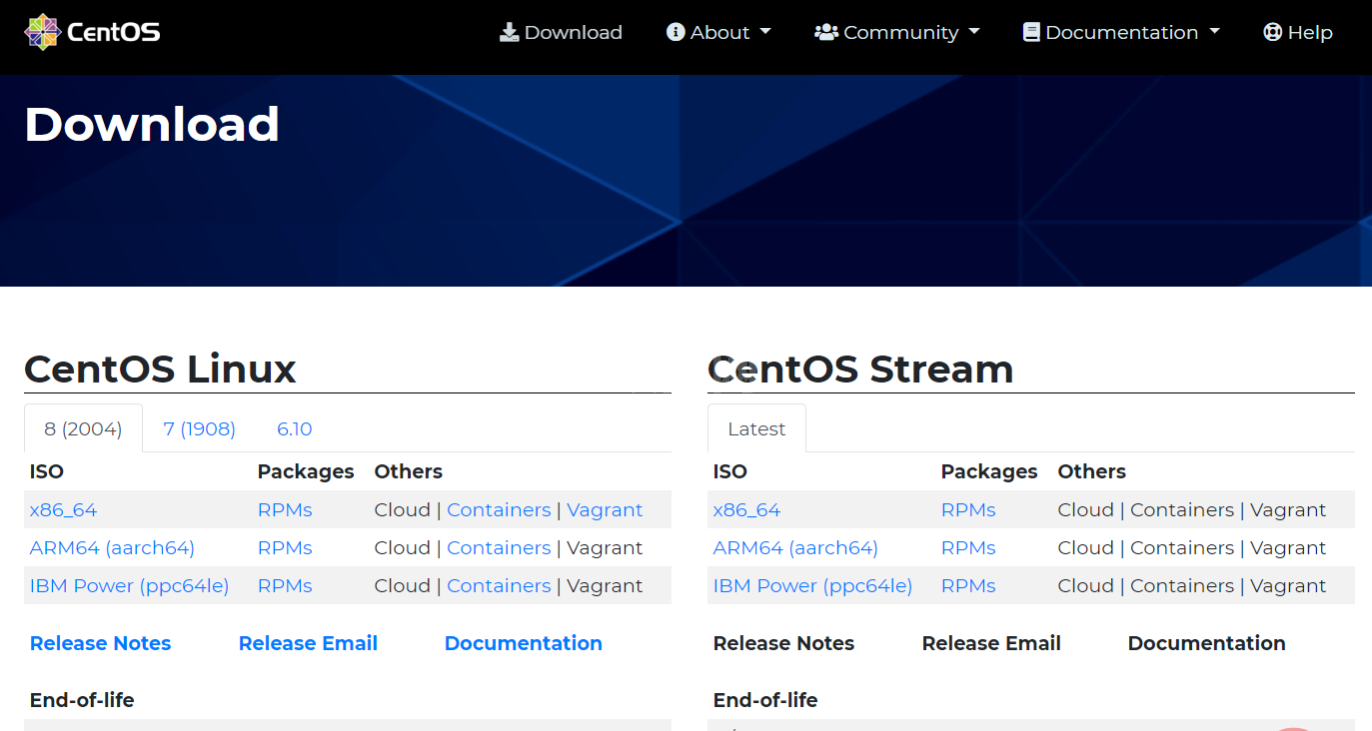Image resolution: width=1372 pixels, height=731 pixels.
Task: Open RPMs for CentOS Linux ARM64
Action: pyautogui.click(x=285, y=548)
